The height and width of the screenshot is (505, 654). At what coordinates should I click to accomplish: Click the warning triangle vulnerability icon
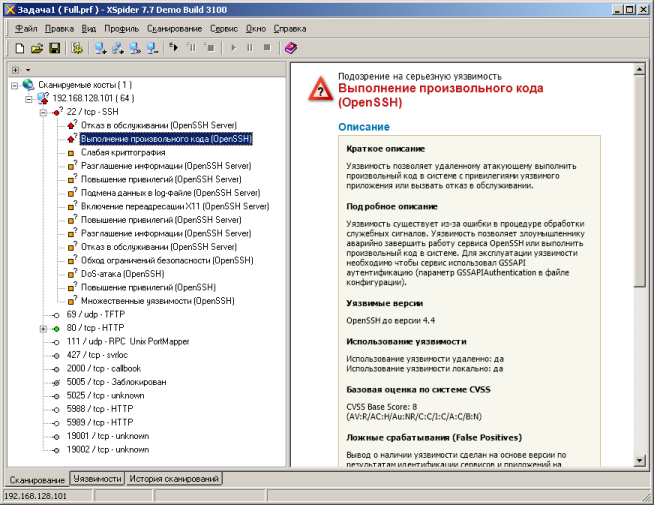click(320, 89)
